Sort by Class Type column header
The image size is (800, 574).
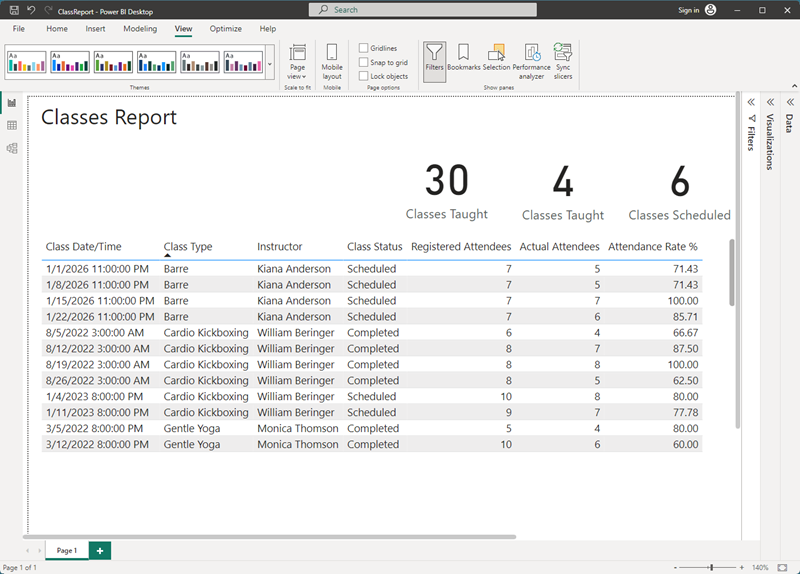188,246
